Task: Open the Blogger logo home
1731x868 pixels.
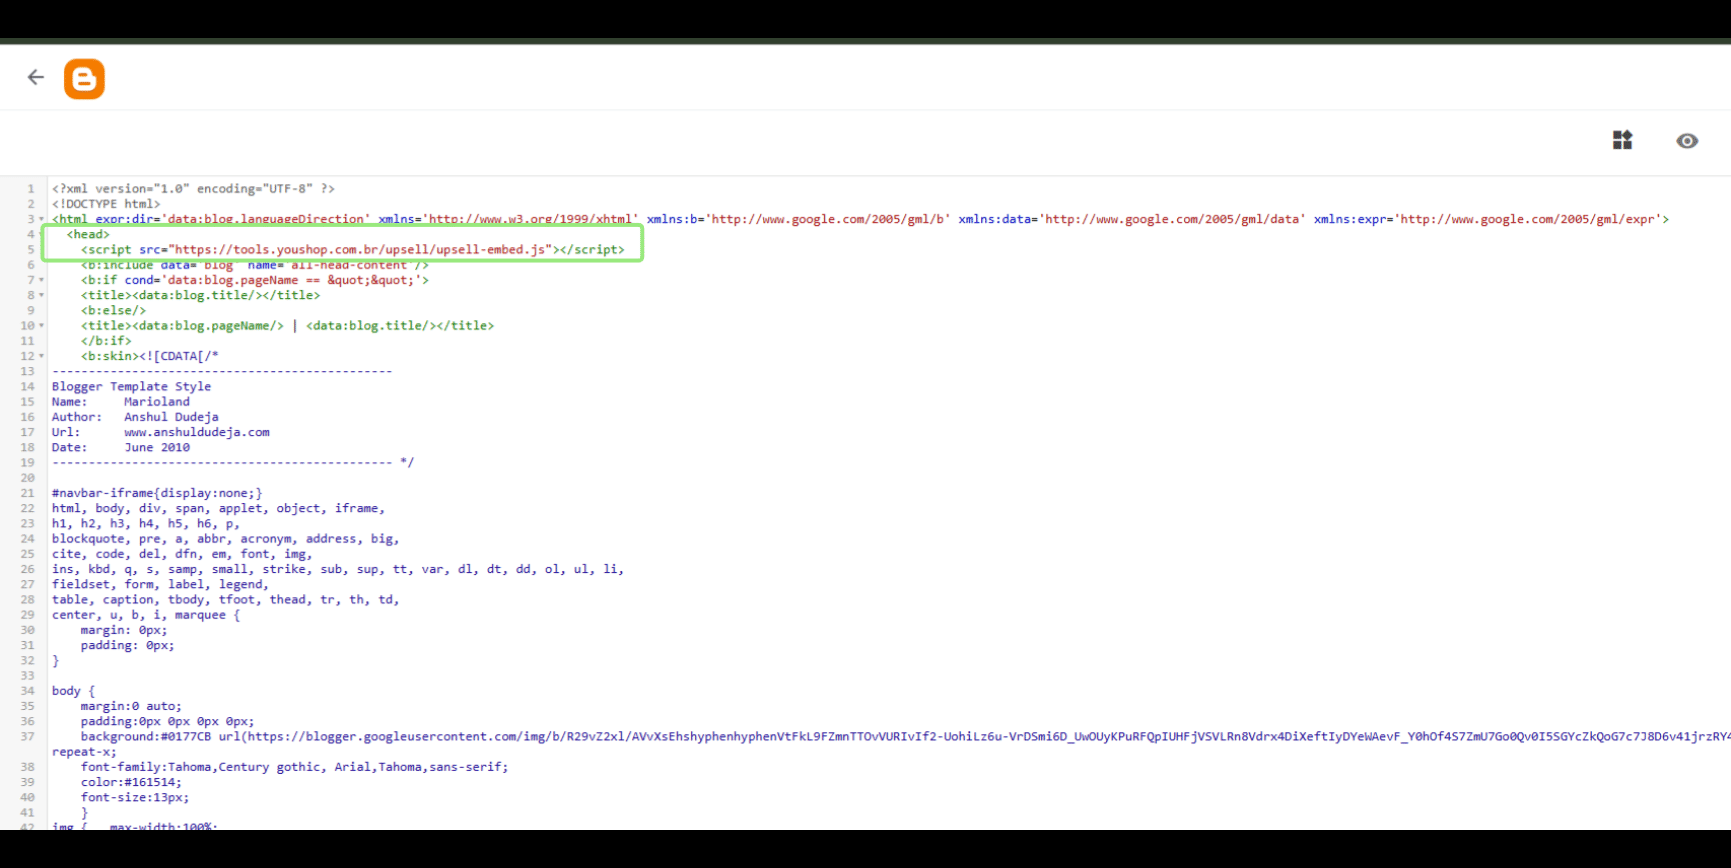Action: click(84, 79)
